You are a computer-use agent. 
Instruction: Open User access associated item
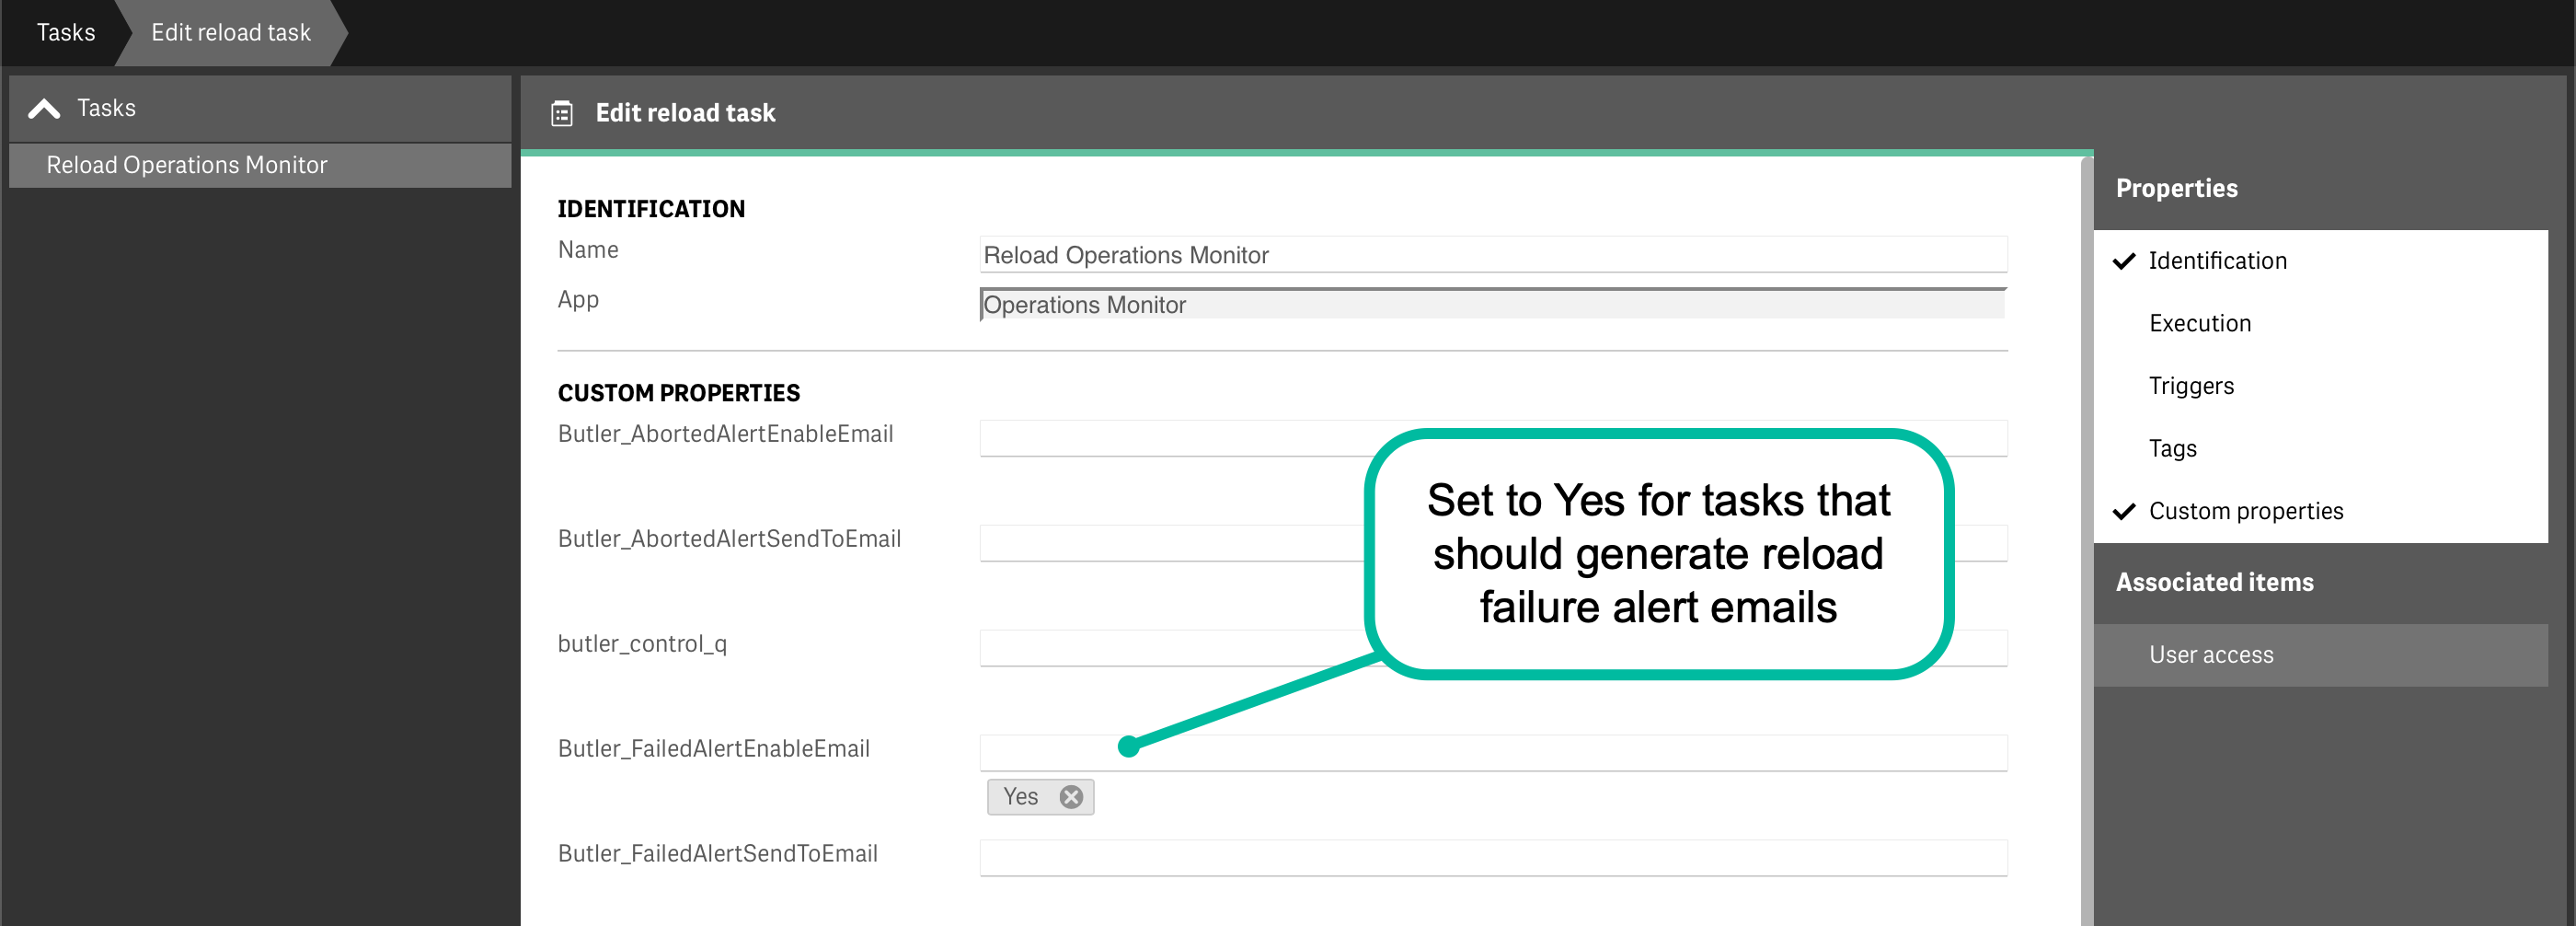tap(2320, 655)
